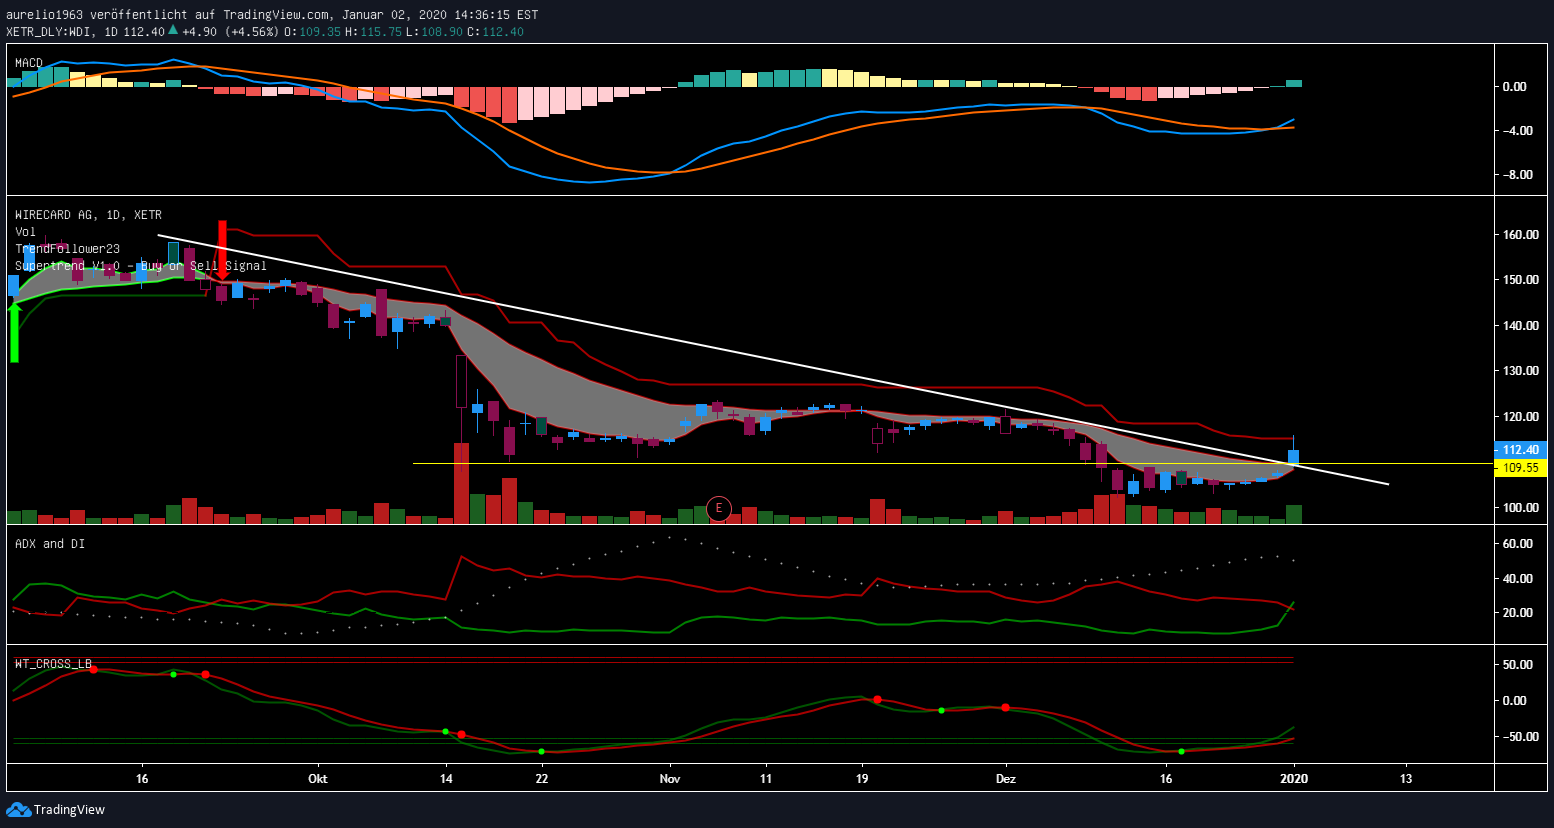
Task: Click the XETR_DLY:WDI symbol text
Action: [x=49, y=31]
